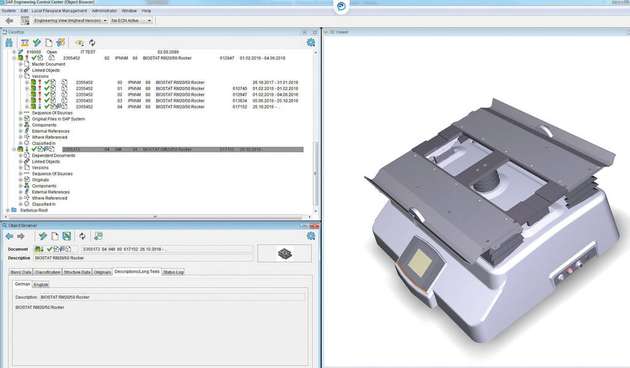Click the Desktop tree horizontal scrollbar
630x368 pixels.
tap(155, 217)
